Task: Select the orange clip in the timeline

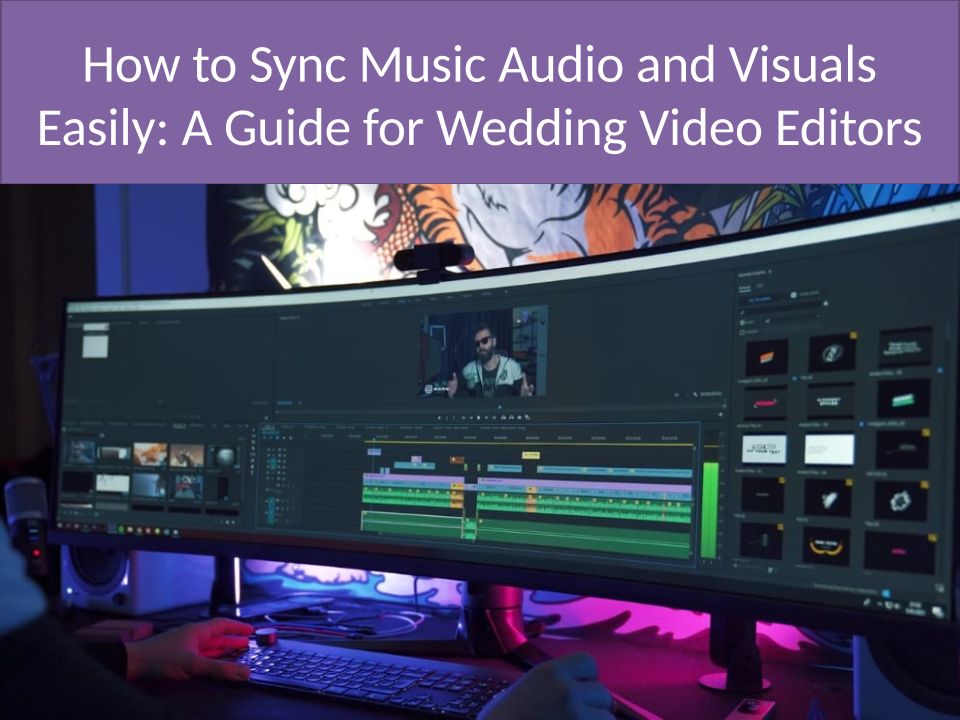Action: click(456, 461)
